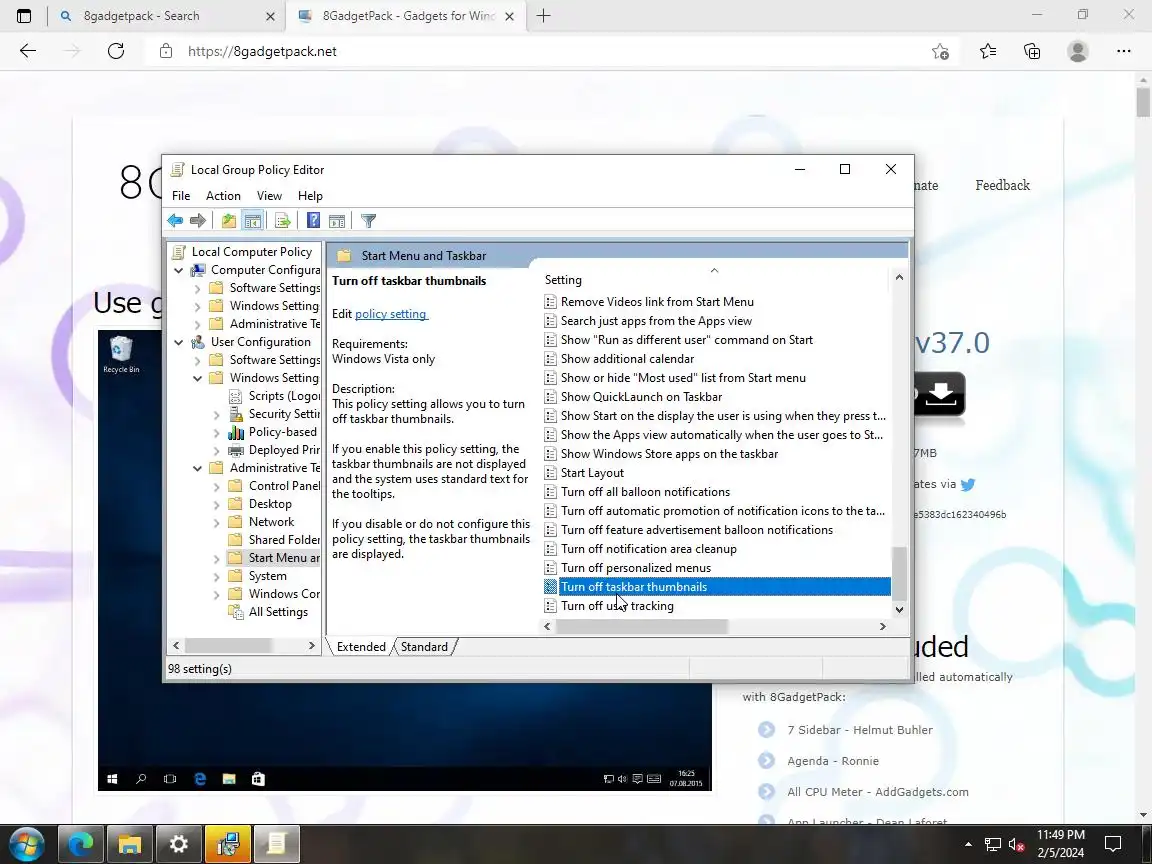Open the Action menu
The height and width of the screenshot is (864, 1152).
223,195
